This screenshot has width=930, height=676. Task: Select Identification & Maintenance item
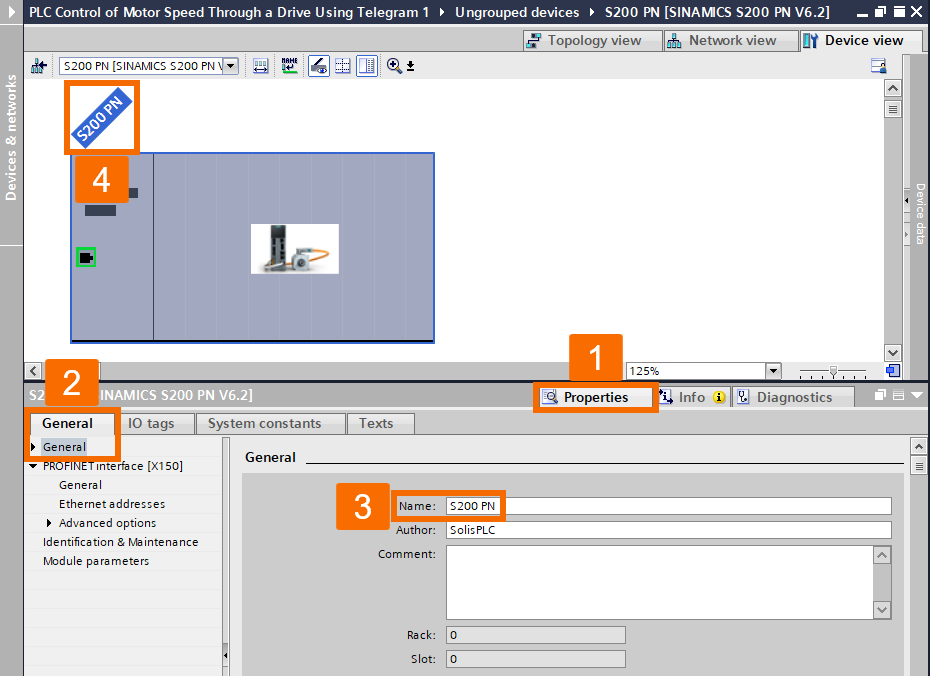[120, 542]
